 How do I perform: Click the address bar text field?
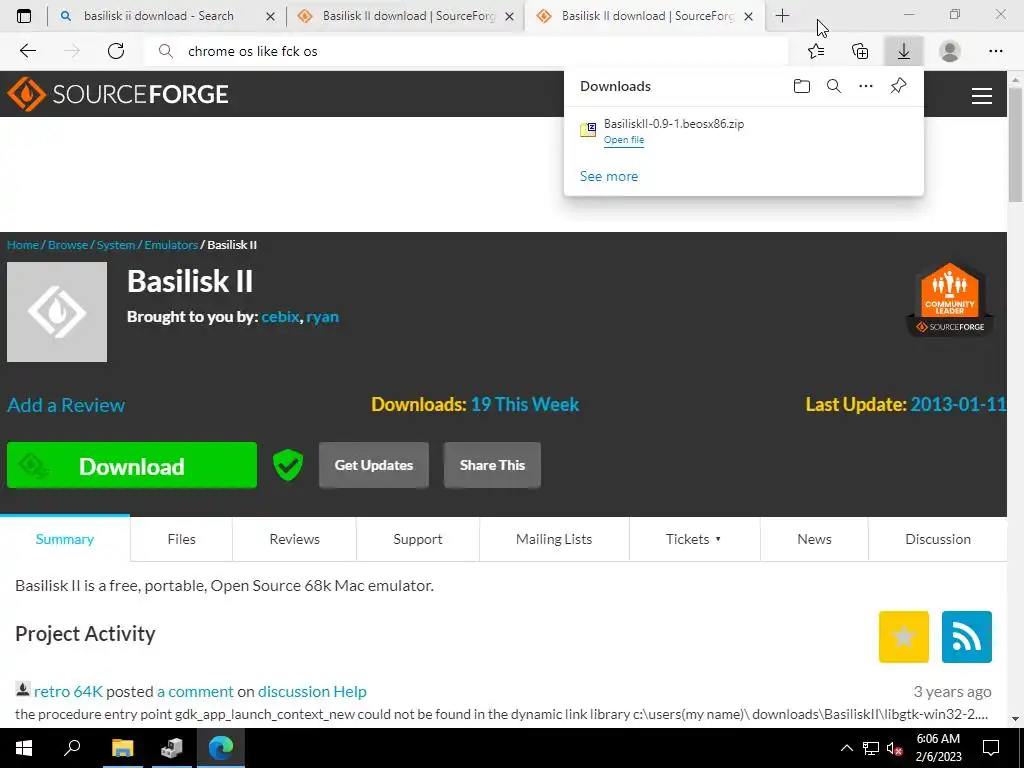pos(466,51)
